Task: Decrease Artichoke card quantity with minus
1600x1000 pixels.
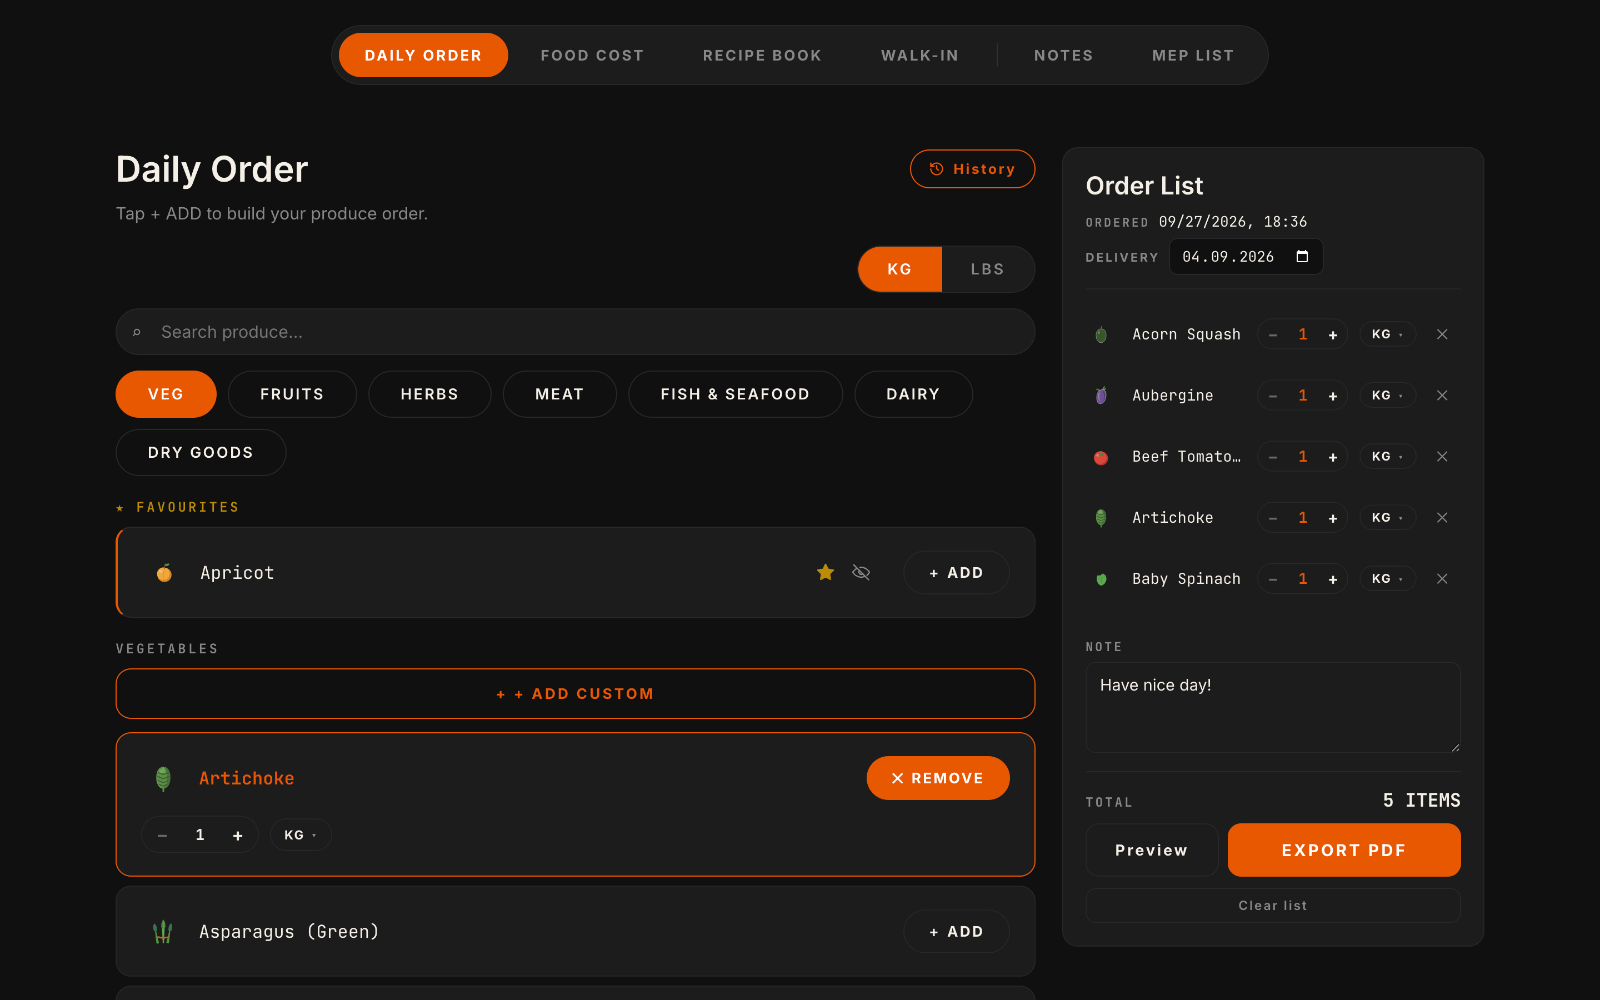Action: [x=162, y=835]
